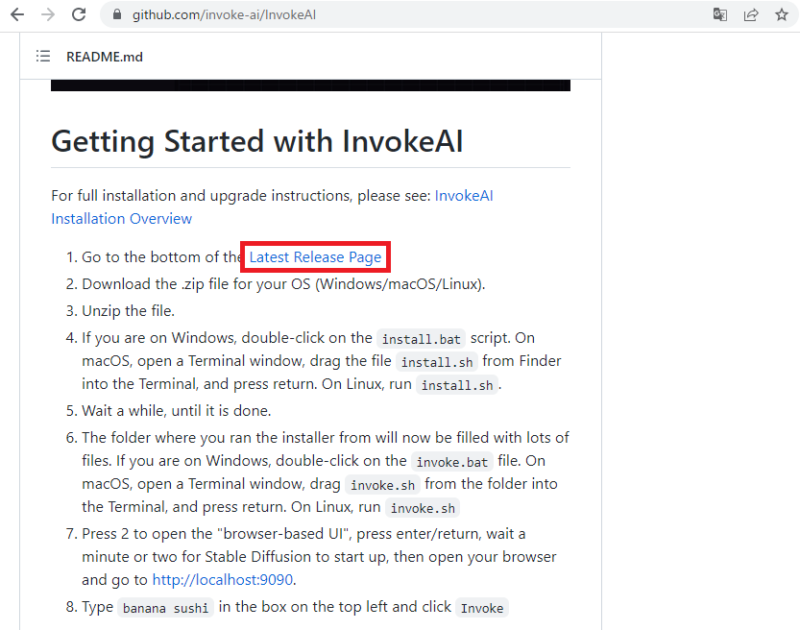Bookmark the page with the star icon
The width and height of the screenshot is (800, 630).
782,15
